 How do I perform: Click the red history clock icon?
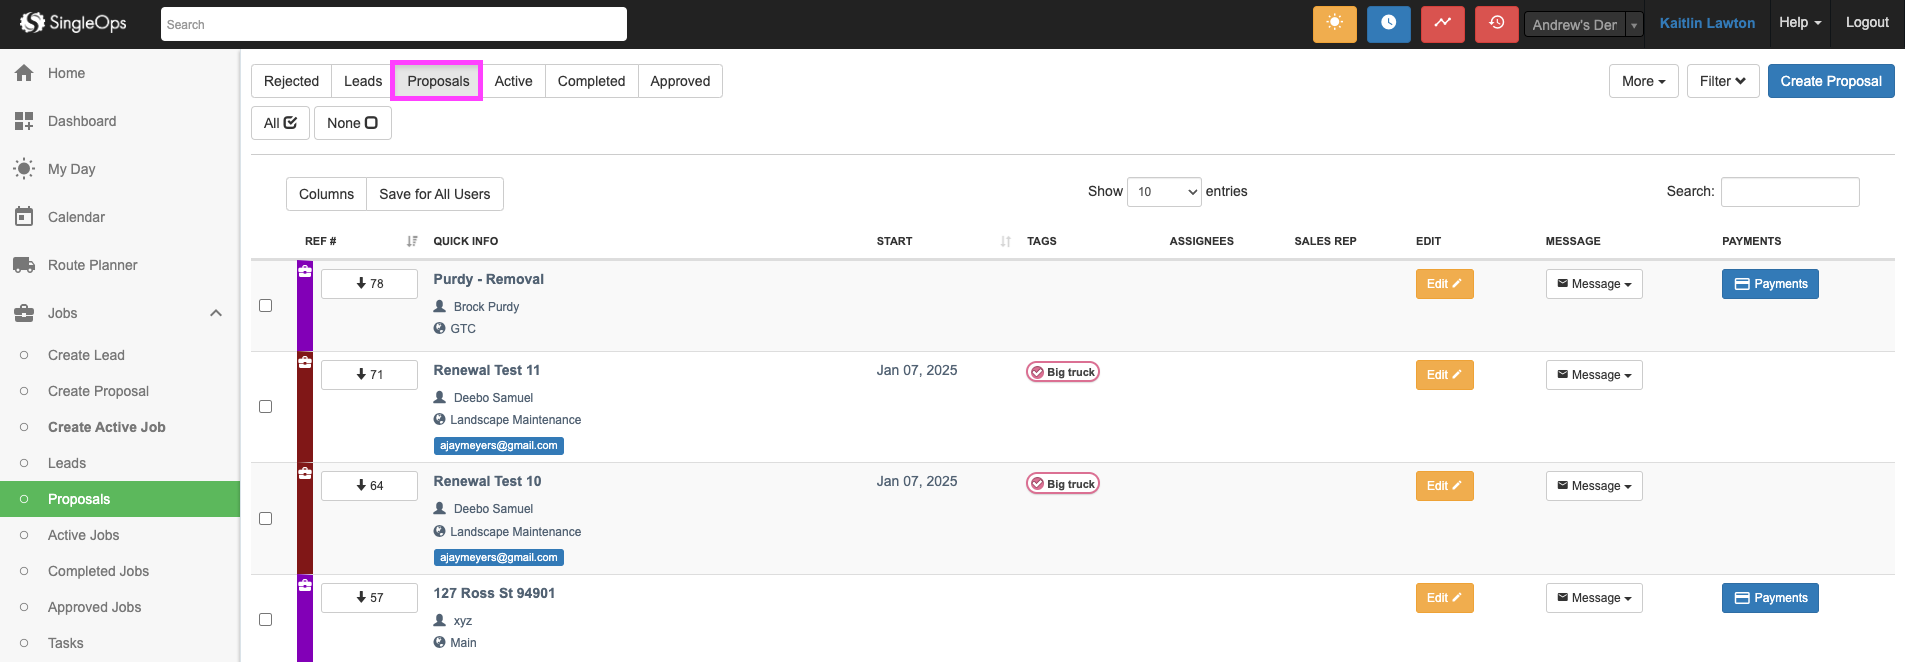(x=1496, y=24)
